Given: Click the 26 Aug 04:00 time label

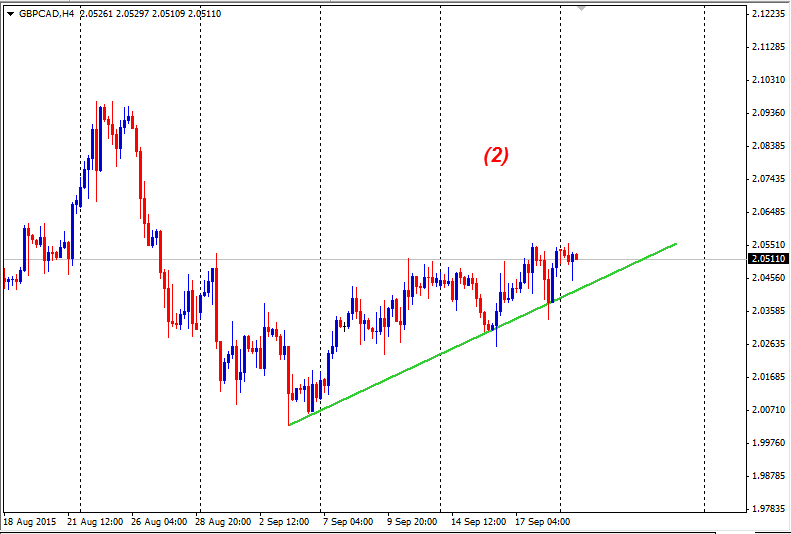Looking at the screenshot, I should click(x=159, y=521).
